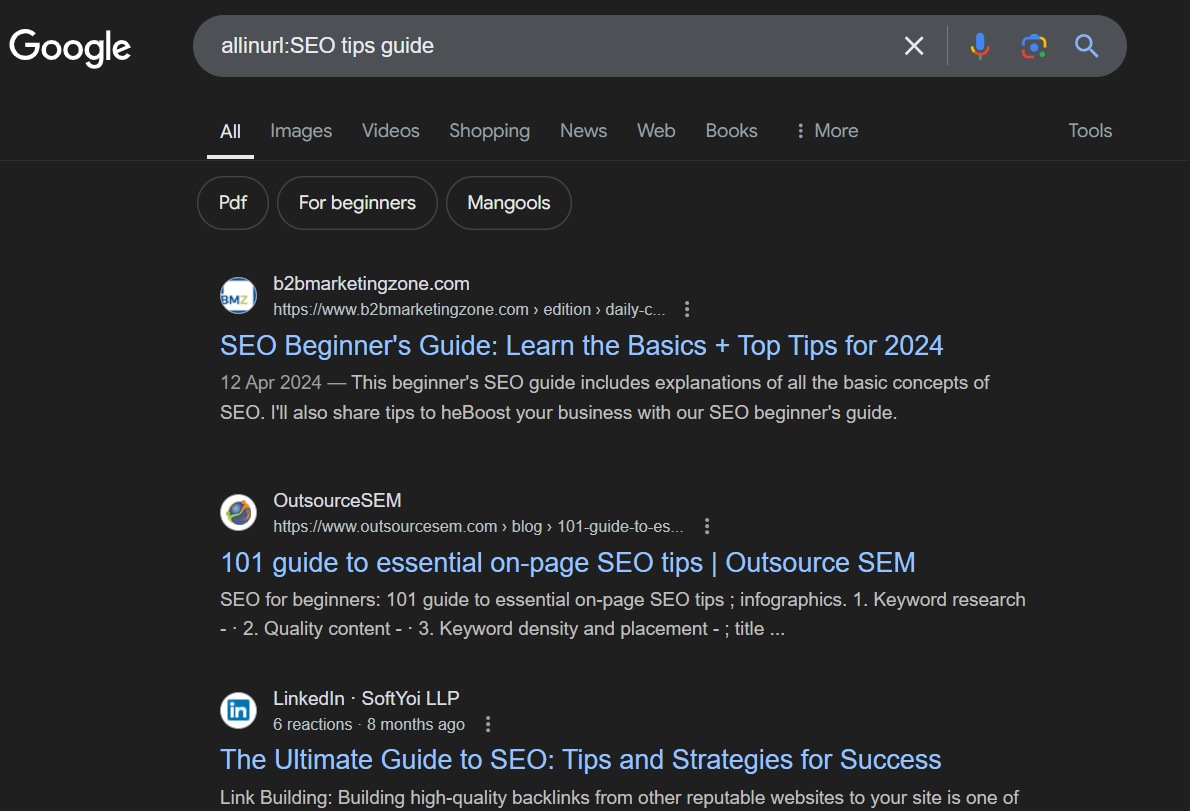Open the News tab
This screenshot has height=811, width=1190.
[583, 130]
